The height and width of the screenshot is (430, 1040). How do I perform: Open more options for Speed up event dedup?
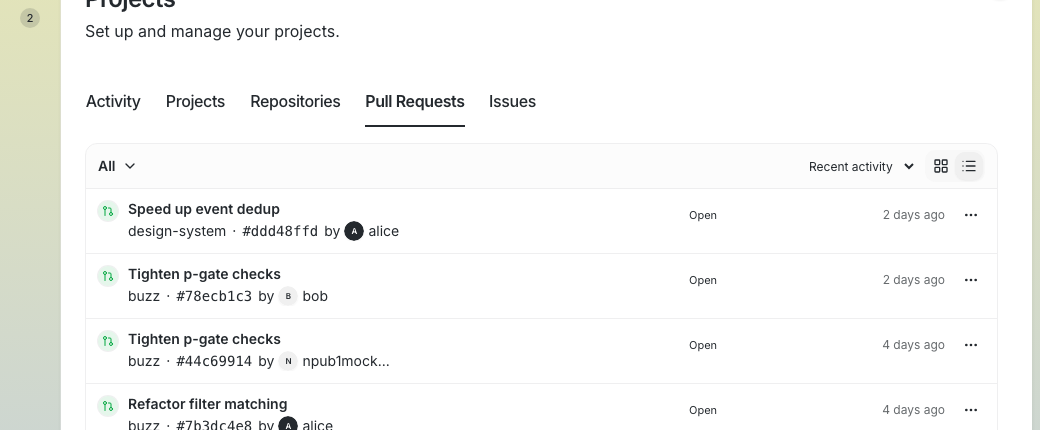tap(970, 215)
